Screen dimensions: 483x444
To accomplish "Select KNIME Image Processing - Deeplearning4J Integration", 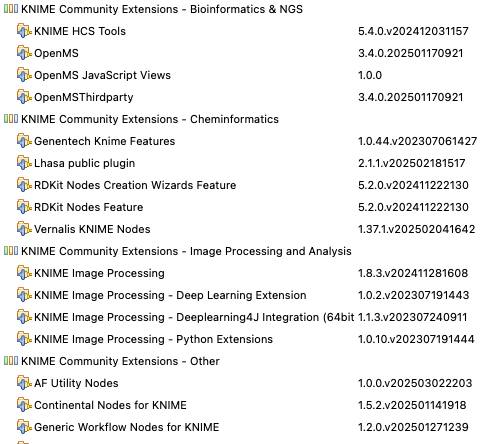I will [194, 317].
